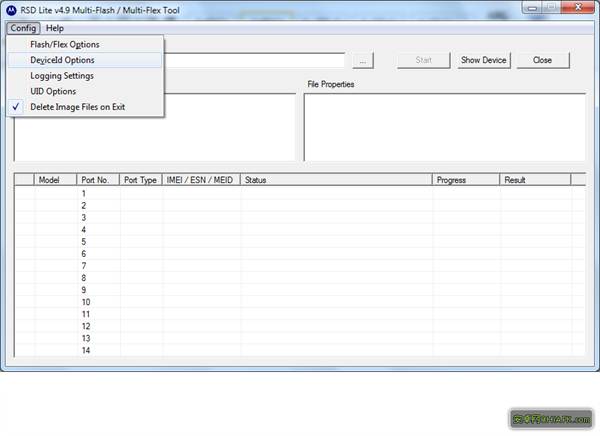Select port number 7 row

point(300,266)
